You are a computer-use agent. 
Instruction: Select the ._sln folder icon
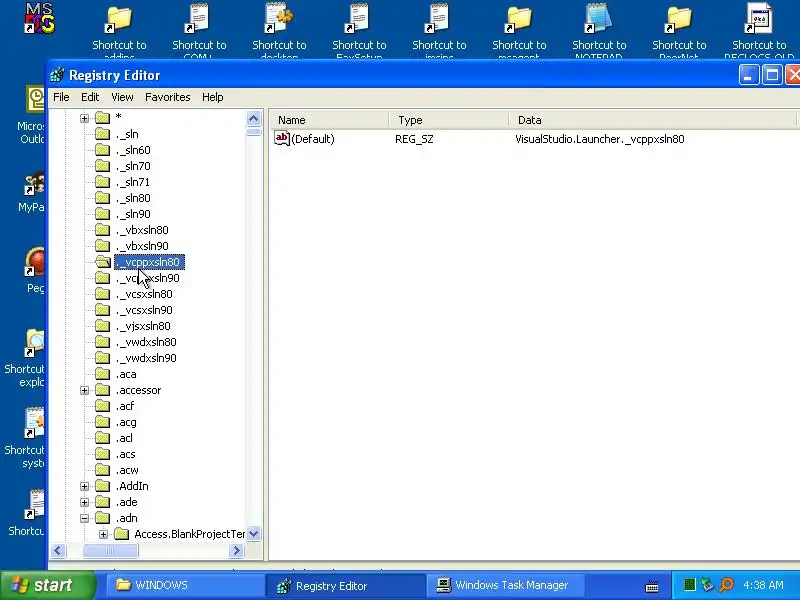103,134
